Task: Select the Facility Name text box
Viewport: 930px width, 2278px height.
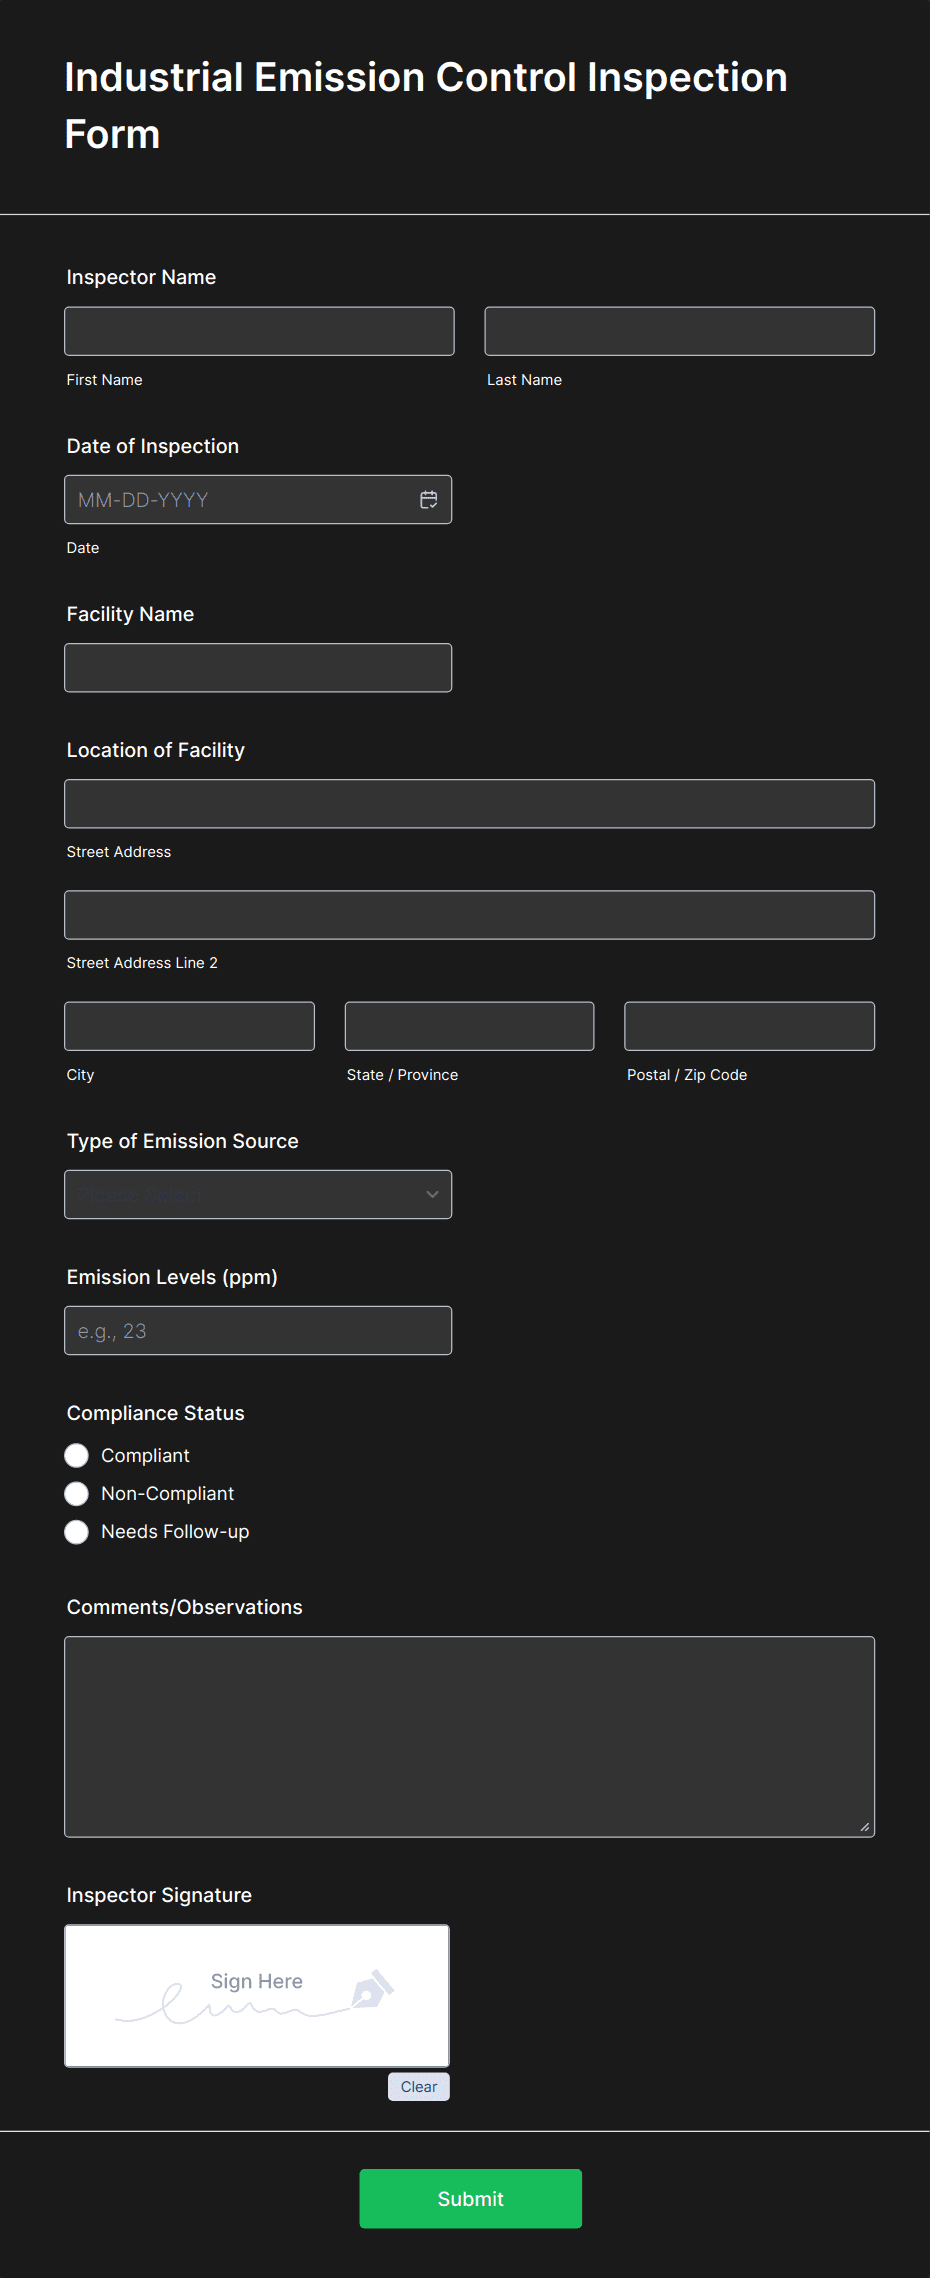Action: coord(257,668)
